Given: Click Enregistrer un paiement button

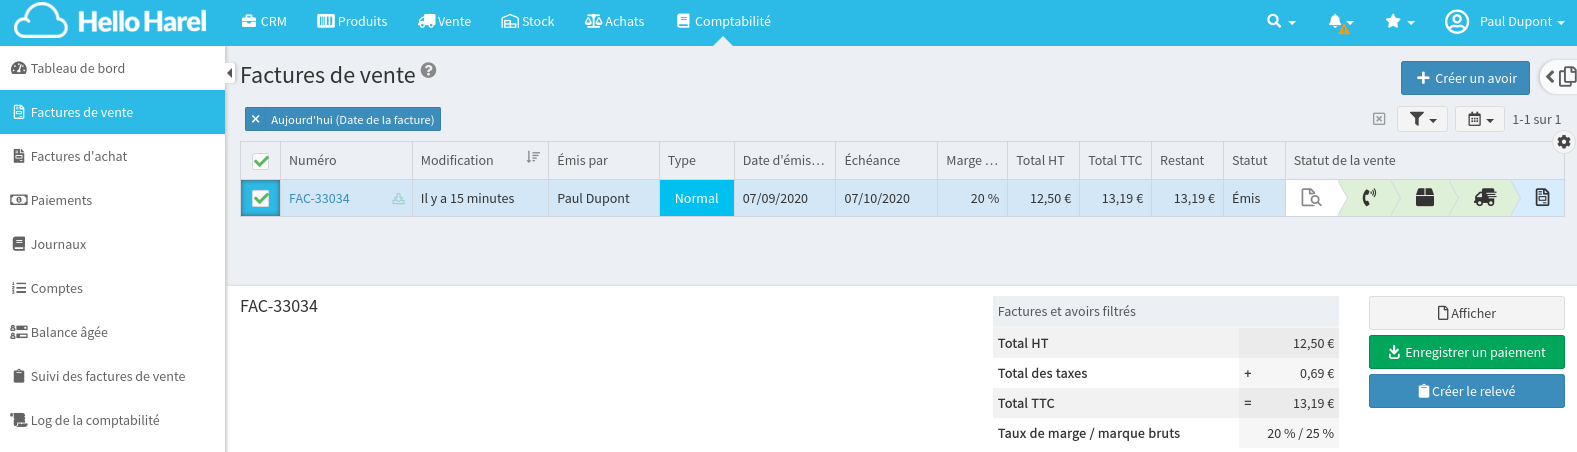Looking at the screenshot, I should click(1466, 352).
